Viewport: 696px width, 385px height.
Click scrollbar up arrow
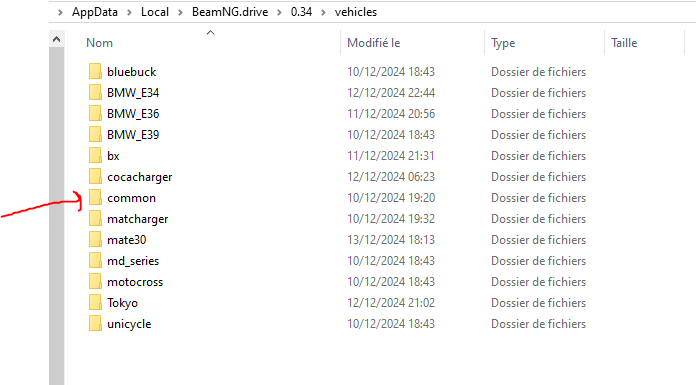[x=56, y=39]
